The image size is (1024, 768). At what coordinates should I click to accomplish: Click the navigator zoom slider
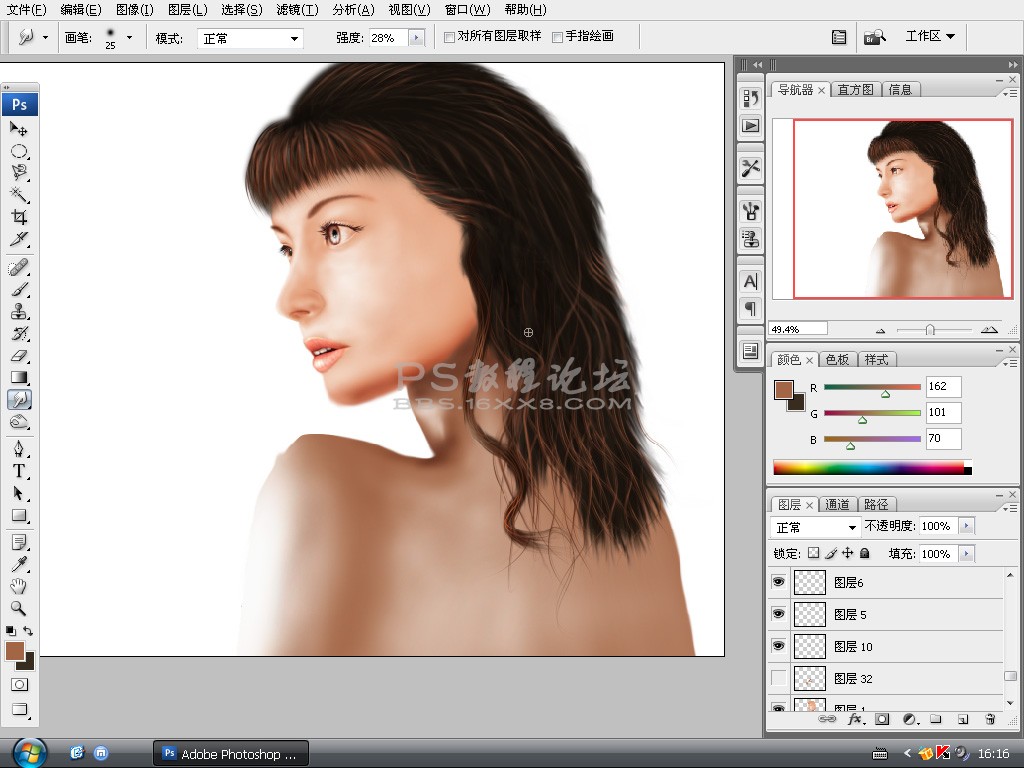[930, 330]
